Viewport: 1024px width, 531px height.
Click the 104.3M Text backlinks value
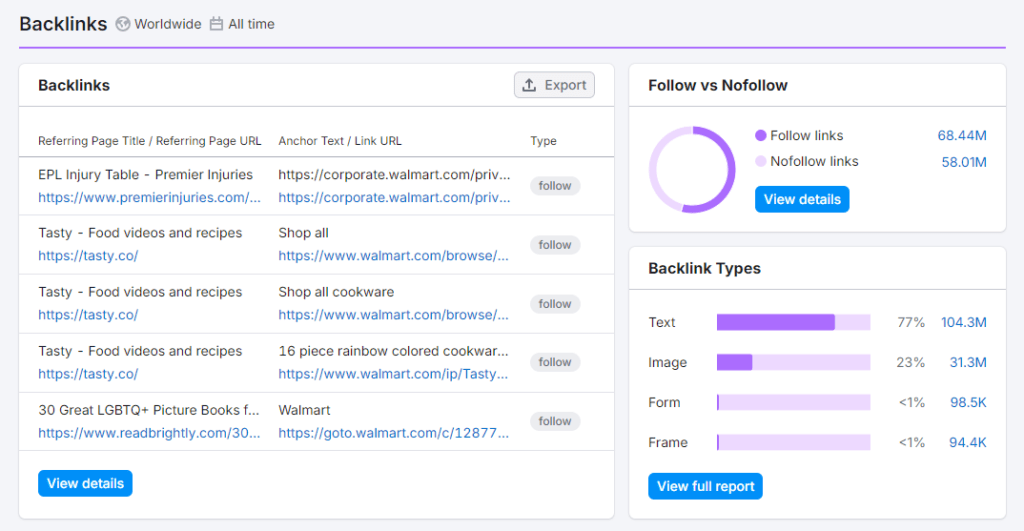963,322
